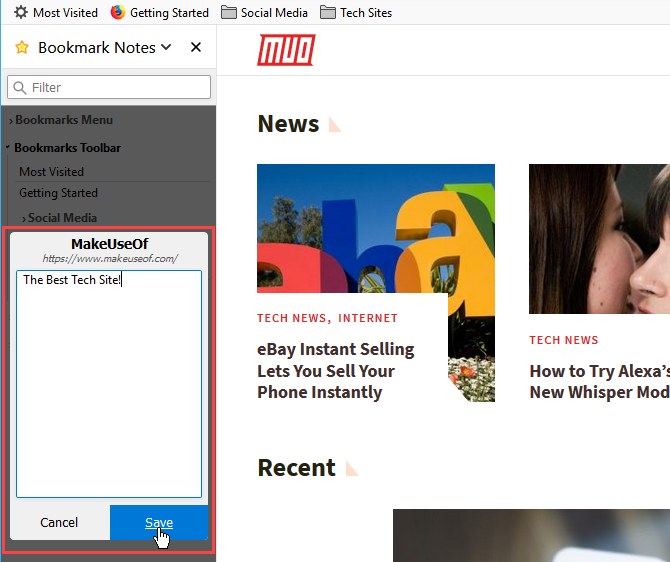Click the Most Visited gear icon
This screenshot has height=562, width=670.
(x=20, y=13)
